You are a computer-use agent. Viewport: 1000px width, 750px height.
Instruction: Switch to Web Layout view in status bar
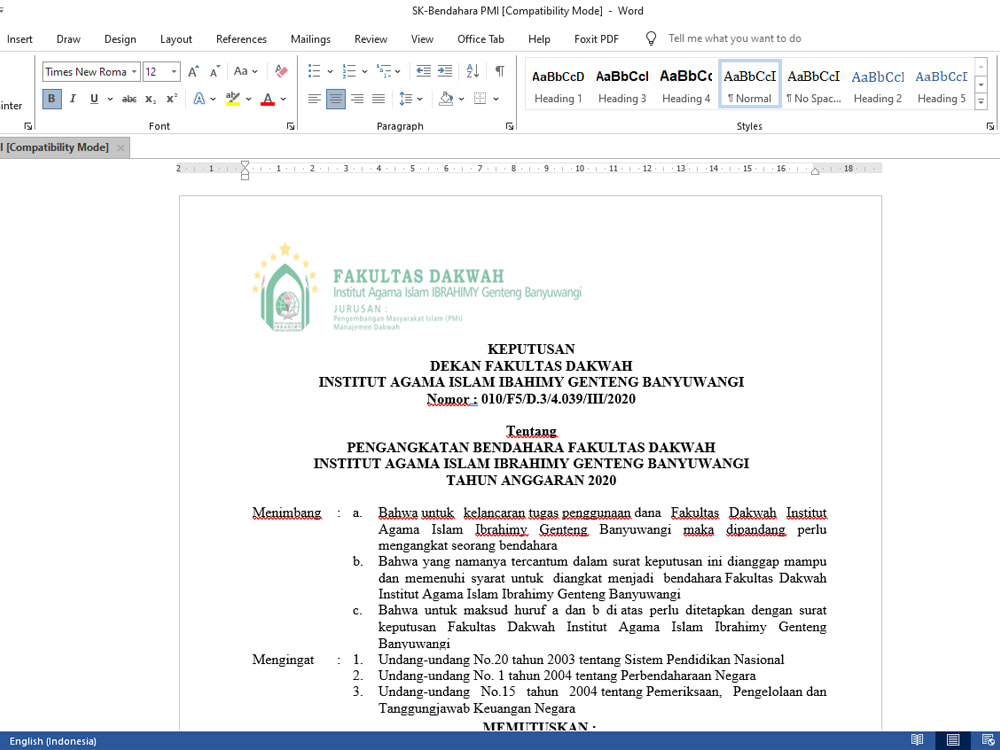point(988,740)
